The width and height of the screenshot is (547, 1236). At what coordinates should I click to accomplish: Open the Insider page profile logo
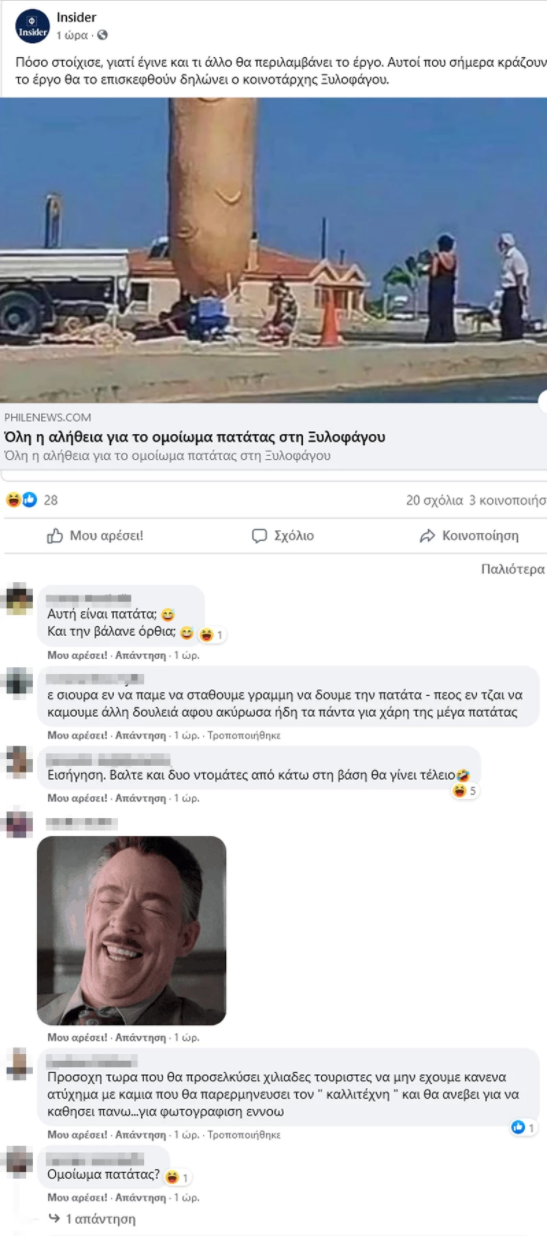pos(32,23)
